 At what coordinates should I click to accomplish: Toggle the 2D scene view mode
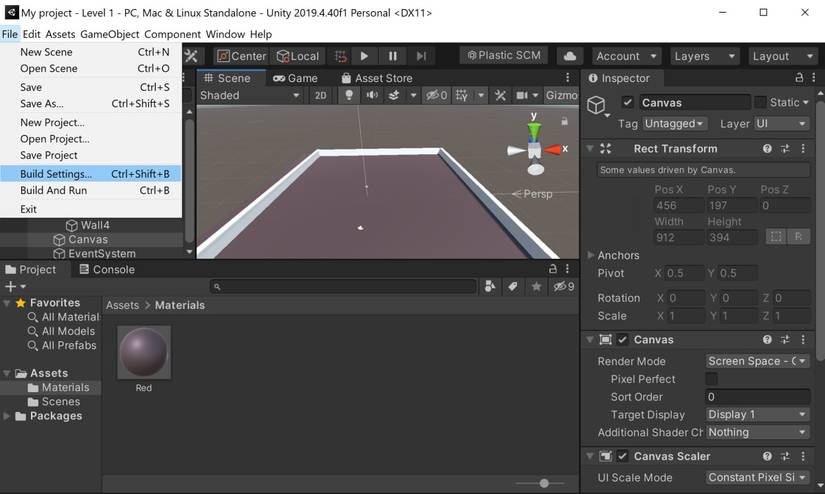(320, 95)
